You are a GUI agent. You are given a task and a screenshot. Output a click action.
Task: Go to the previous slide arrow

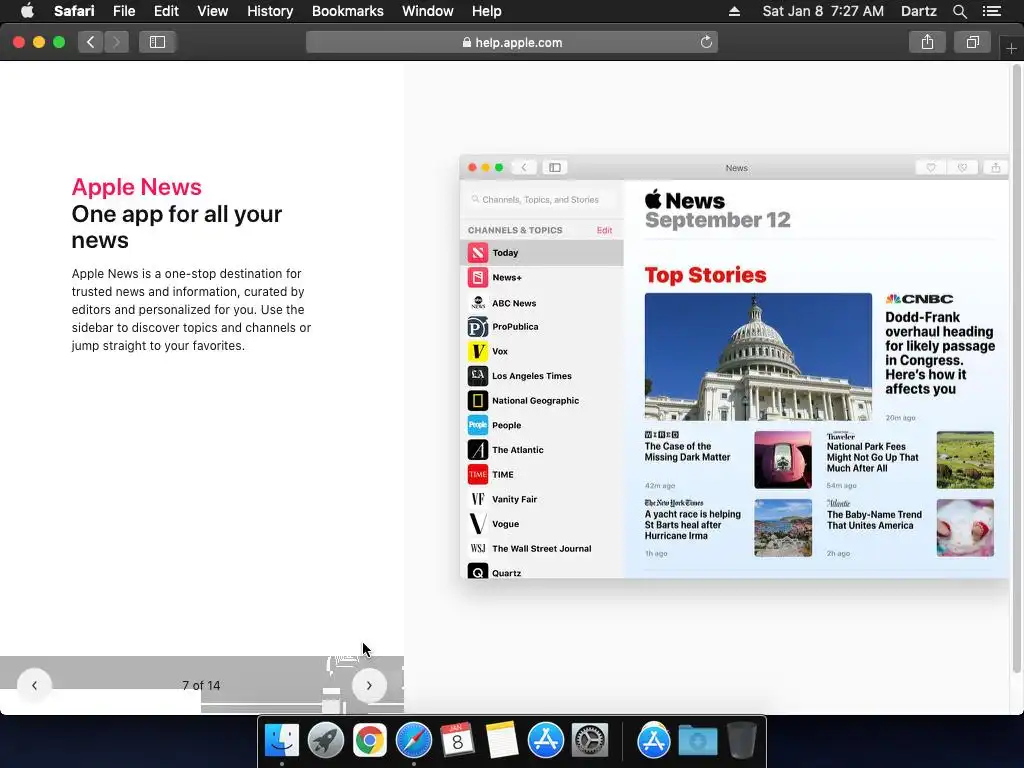[34, 685]
